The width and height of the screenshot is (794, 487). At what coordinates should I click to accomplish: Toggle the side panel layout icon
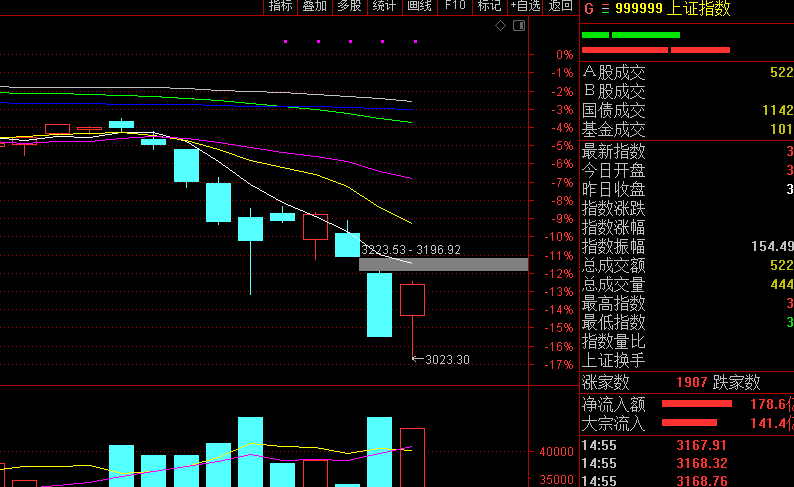coord(518,26)
